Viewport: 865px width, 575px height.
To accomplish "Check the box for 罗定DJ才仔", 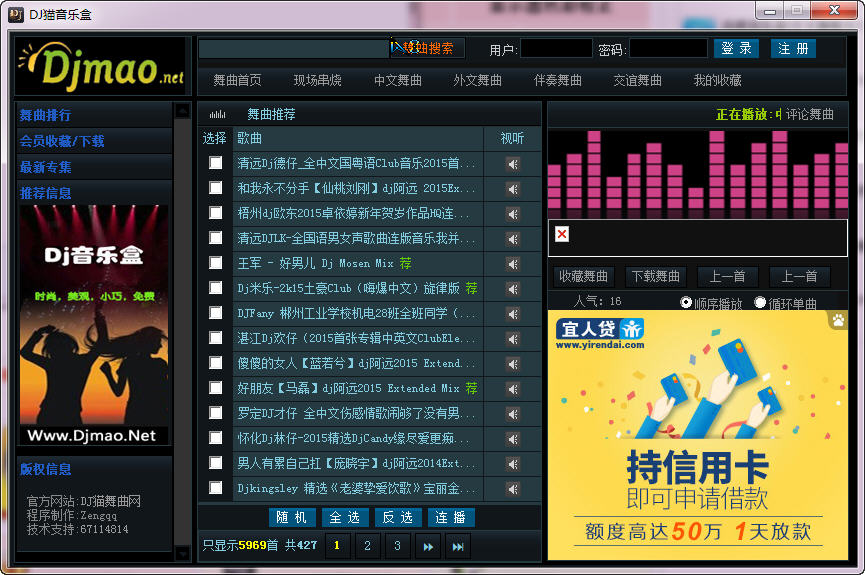I will [x=216, y=412].
